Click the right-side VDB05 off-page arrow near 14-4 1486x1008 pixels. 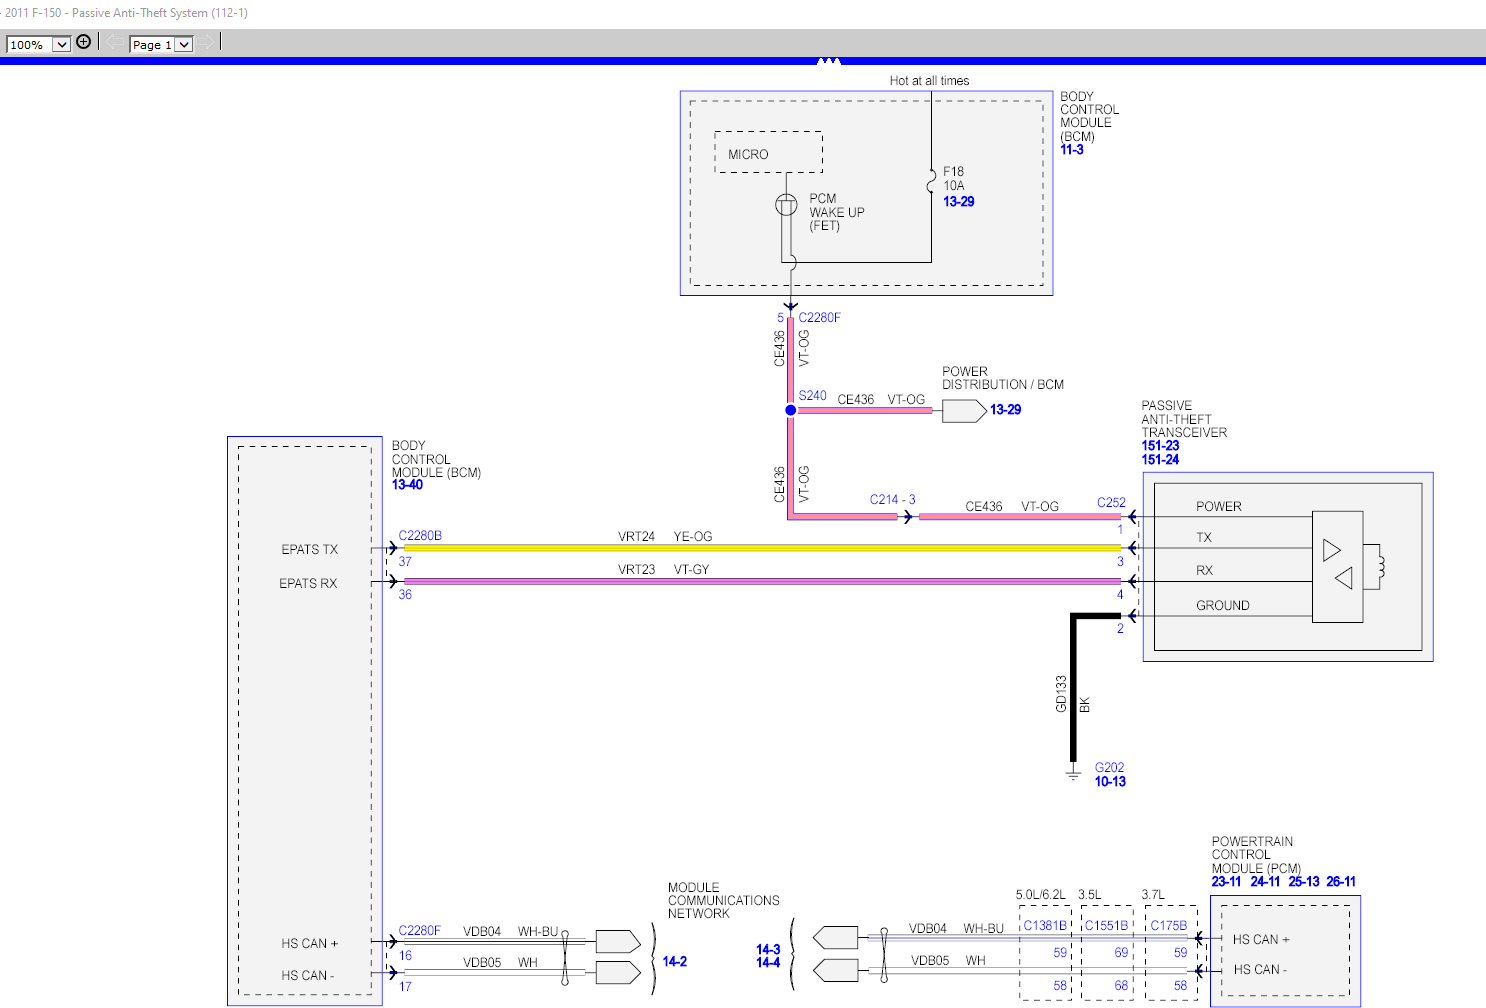click(x=835, y=970)
